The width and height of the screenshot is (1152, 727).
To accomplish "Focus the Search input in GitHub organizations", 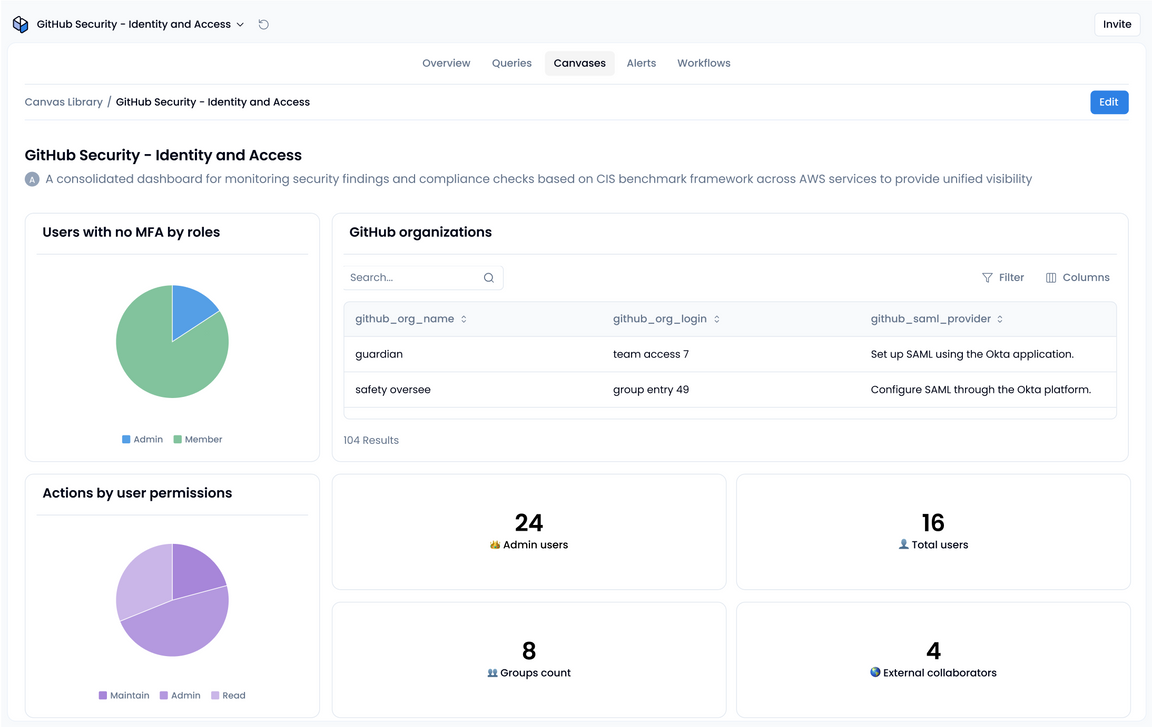I will 423,278.
